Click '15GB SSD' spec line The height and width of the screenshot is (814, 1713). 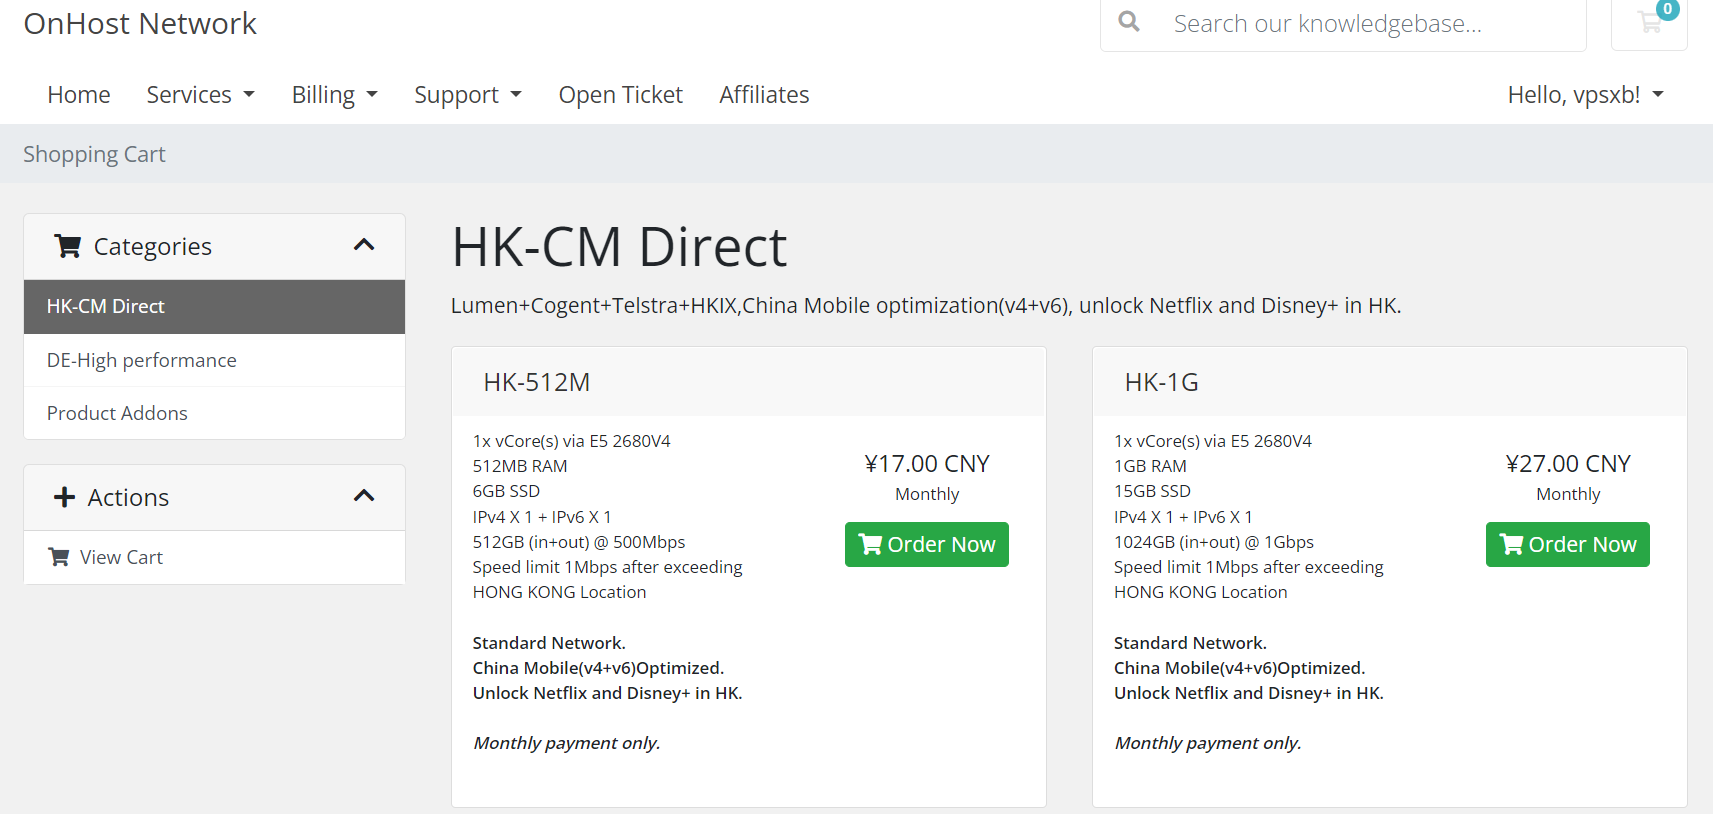[x=1152, y=491]
